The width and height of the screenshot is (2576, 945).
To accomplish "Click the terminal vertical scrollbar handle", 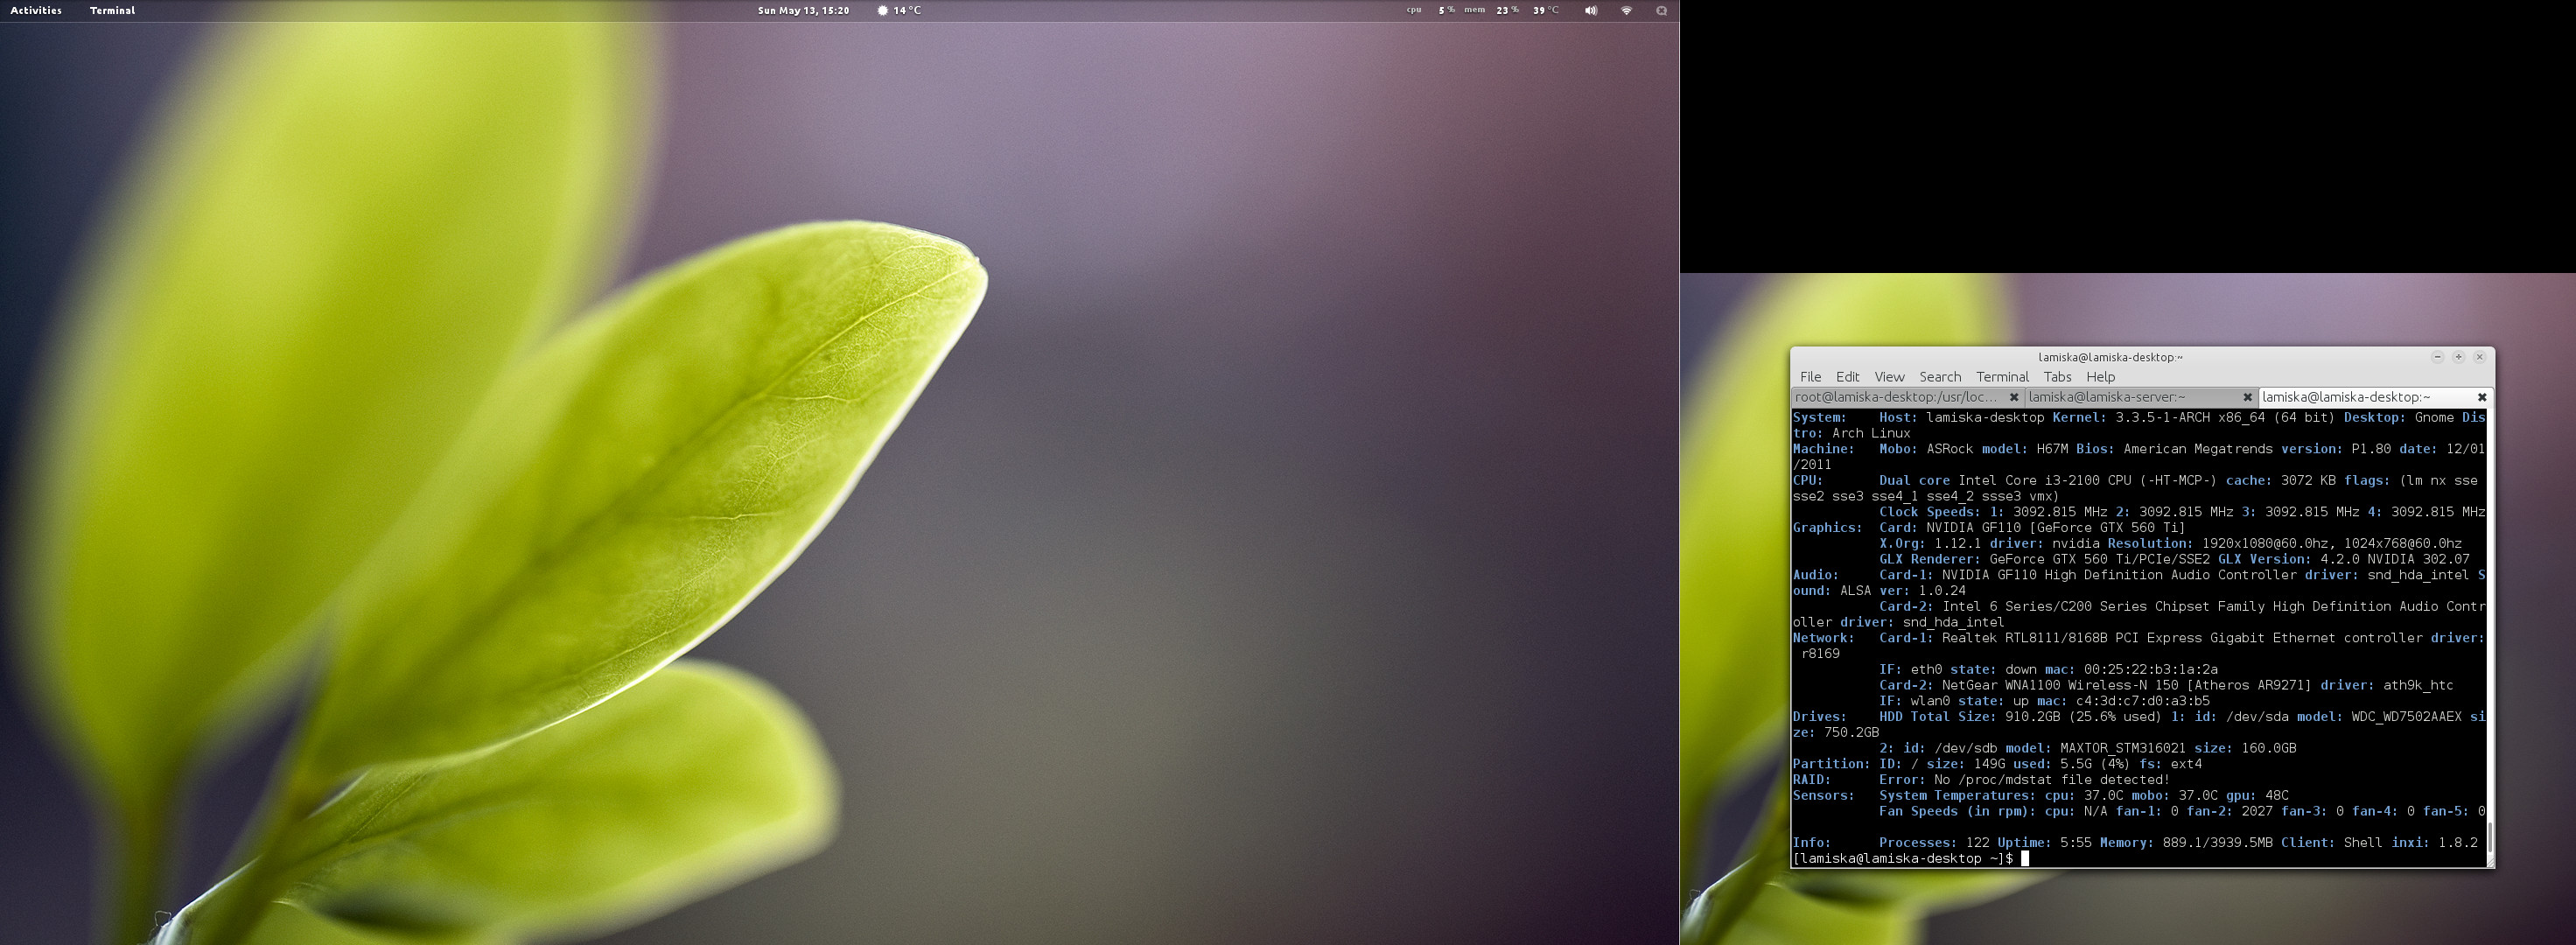I will pyautogui.click(x=2489, y=838).
